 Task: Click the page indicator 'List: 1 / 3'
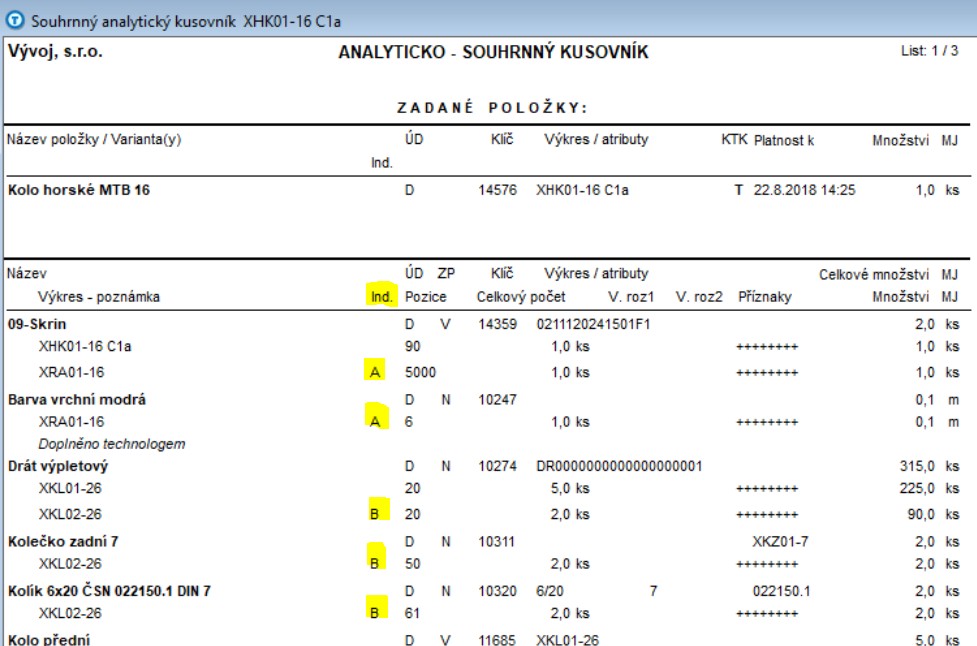[930, 51]
